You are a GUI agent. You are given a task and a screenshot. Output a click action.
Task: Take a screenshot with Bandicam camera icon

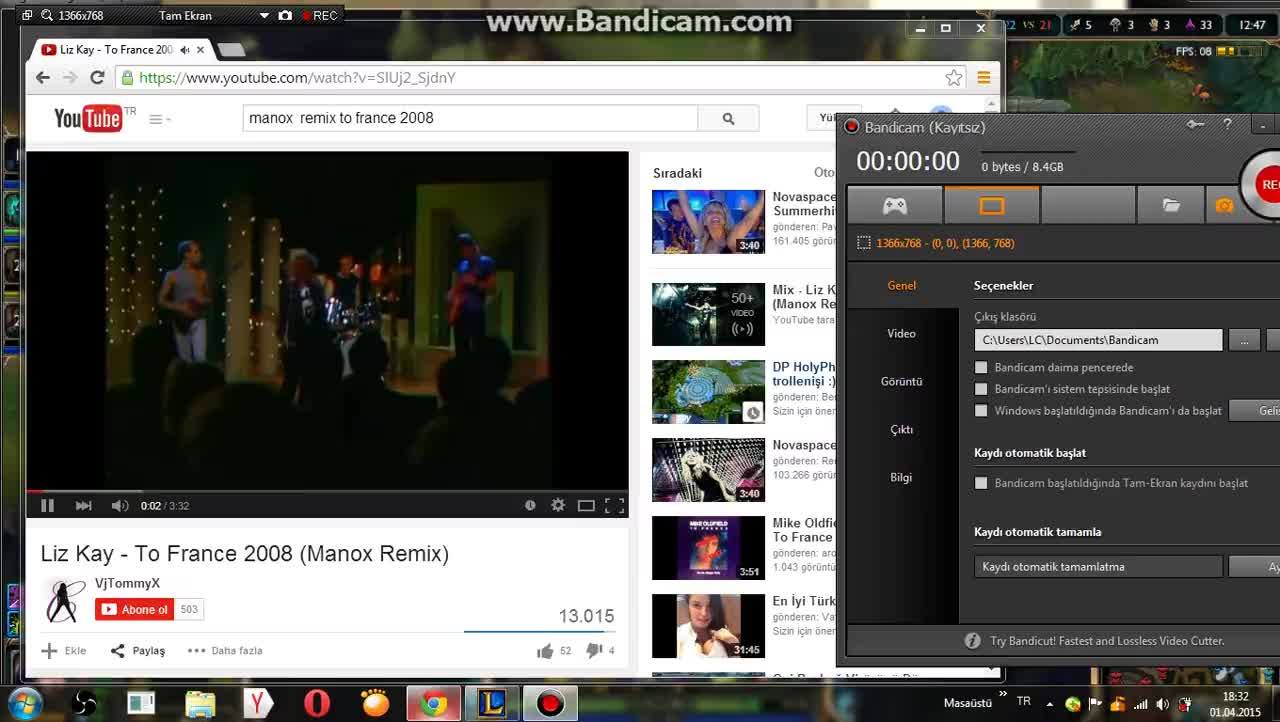(1224, 206)
